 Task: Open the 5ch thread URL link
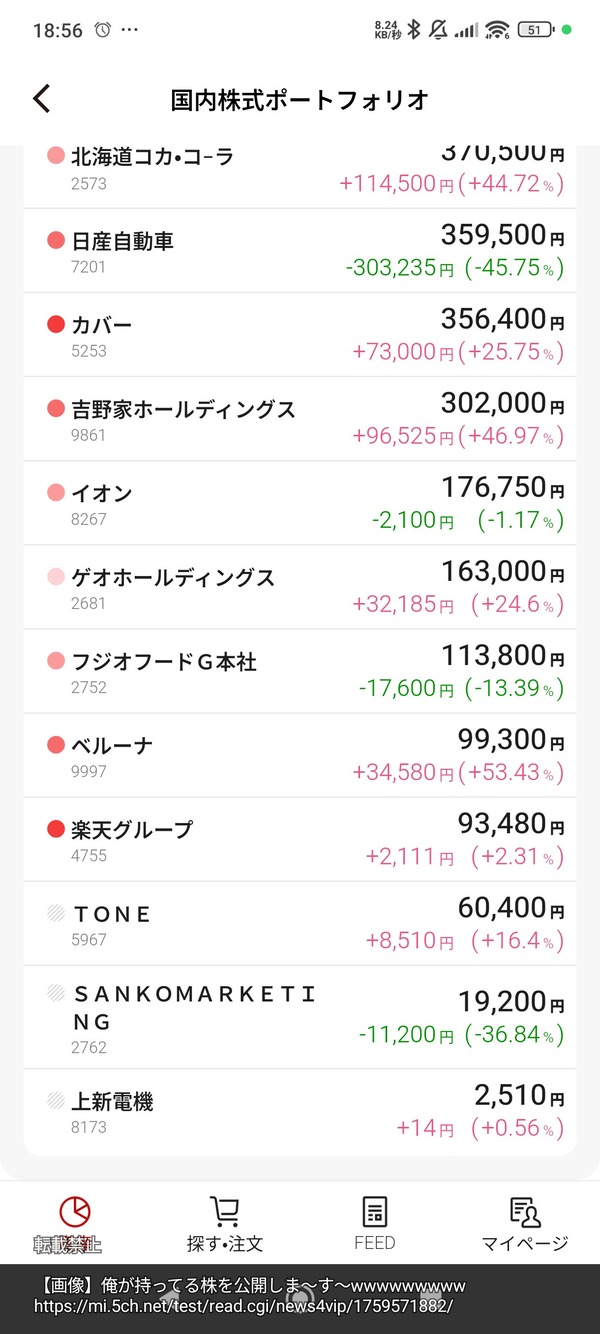[x=243, y=1307]
